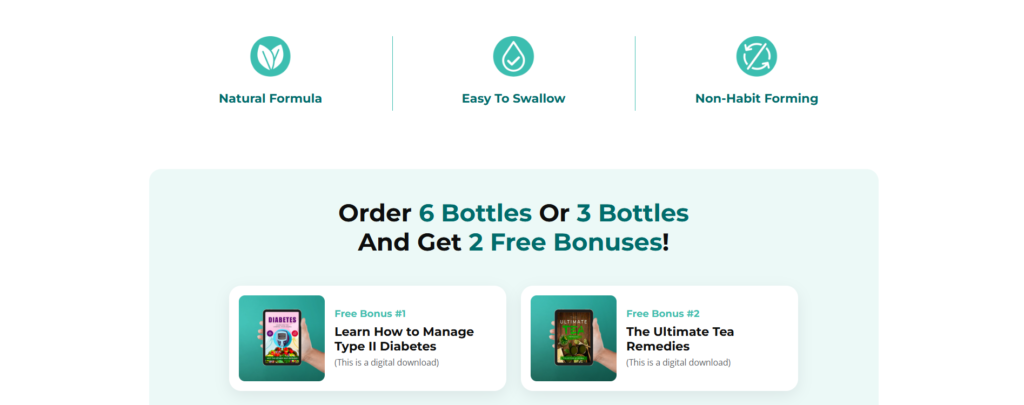
Task: Click Learn How to Manage Type II Diabetes title
Action: tap(404, 339)
